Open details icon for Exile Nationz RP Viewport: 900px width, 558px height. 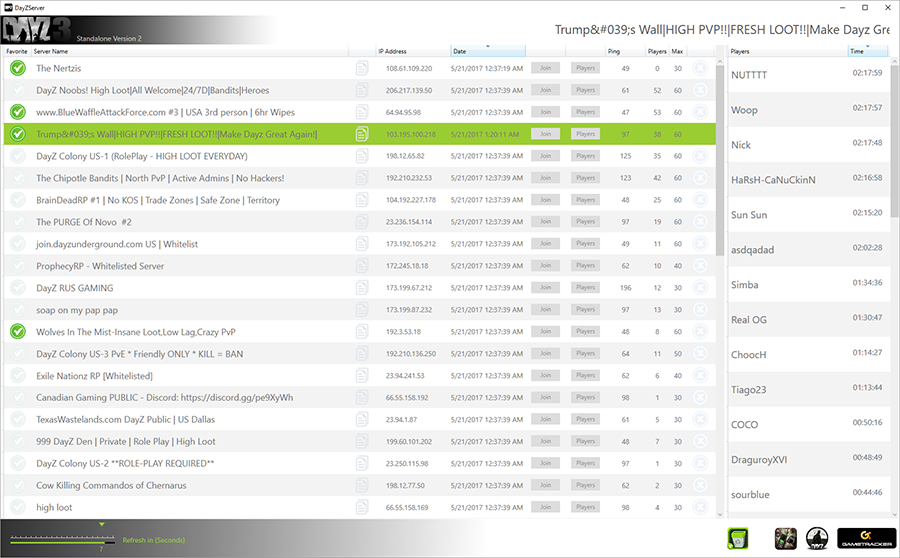(x=362, y=376)
